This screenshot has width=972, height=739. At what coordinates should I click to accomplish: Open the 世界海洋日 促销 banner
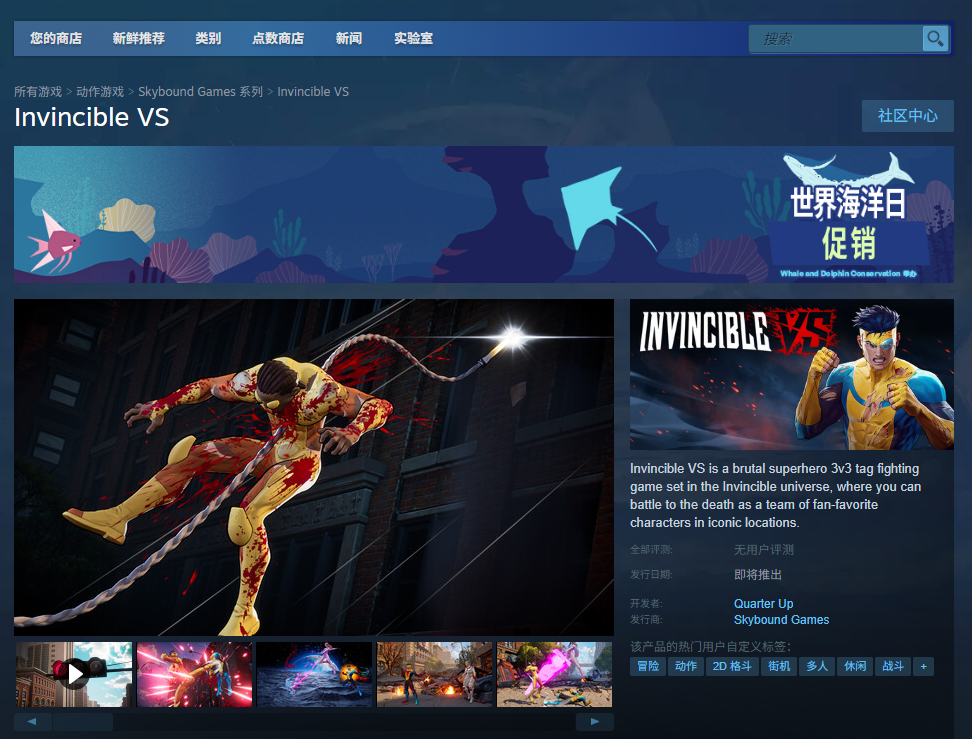coord(484,215)
